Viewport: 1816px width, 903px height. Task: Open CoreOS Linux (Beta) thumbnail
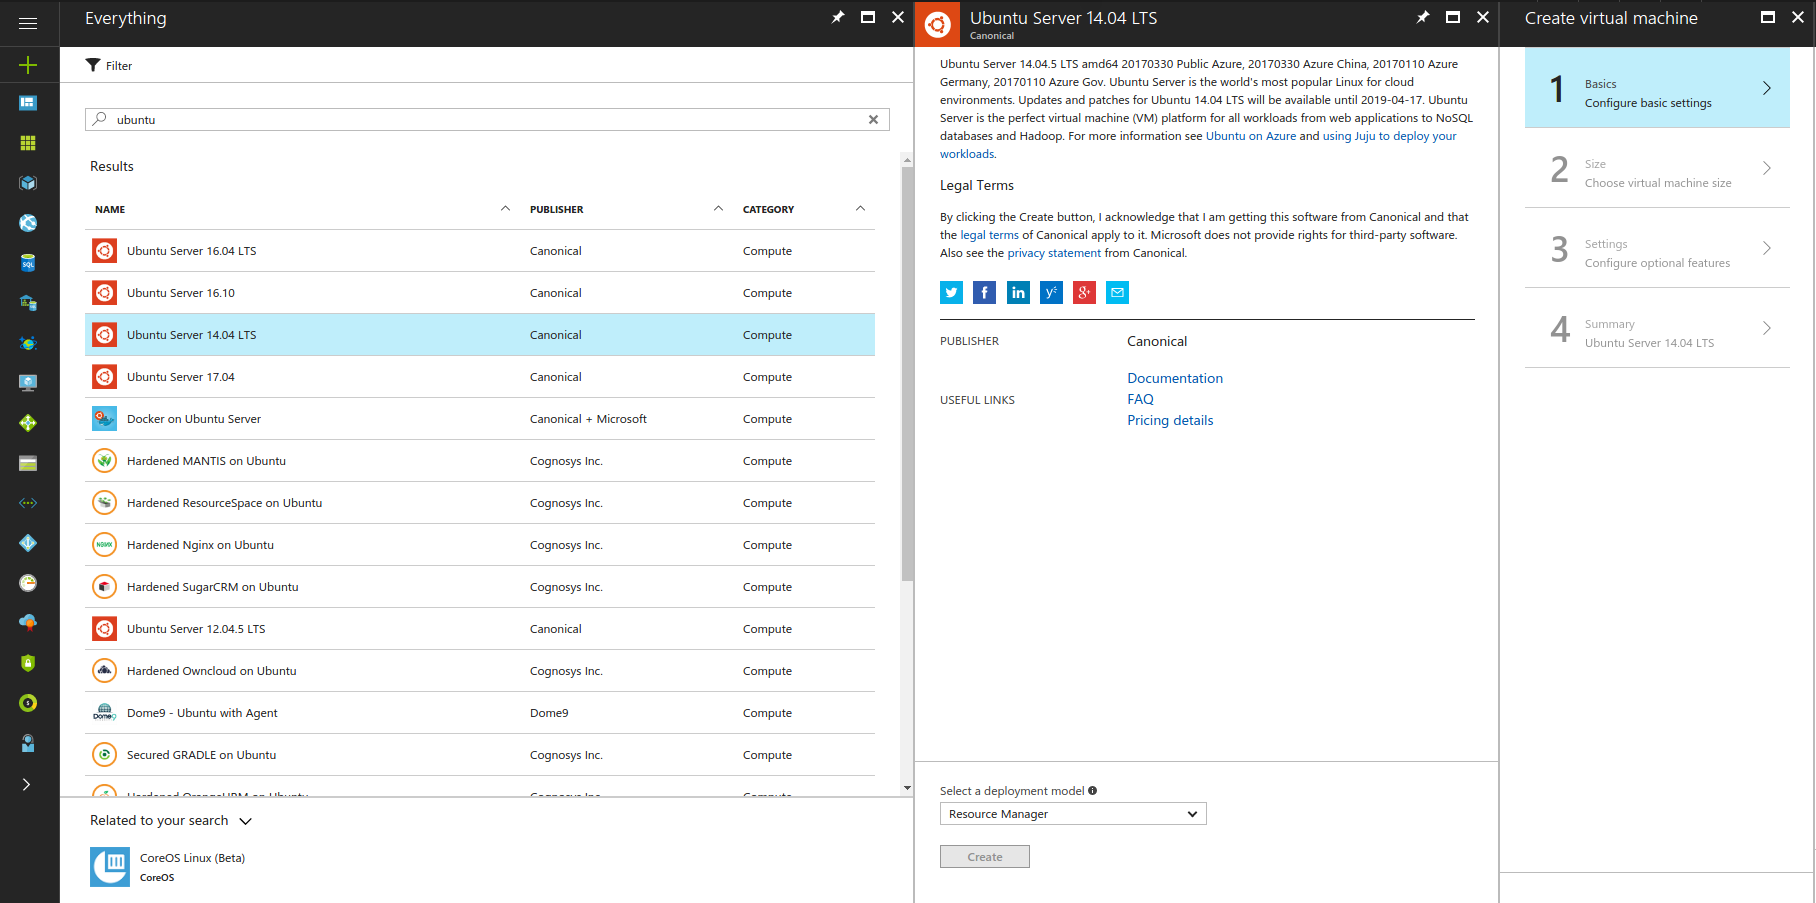pyautogui.click(x=110, y=866)
